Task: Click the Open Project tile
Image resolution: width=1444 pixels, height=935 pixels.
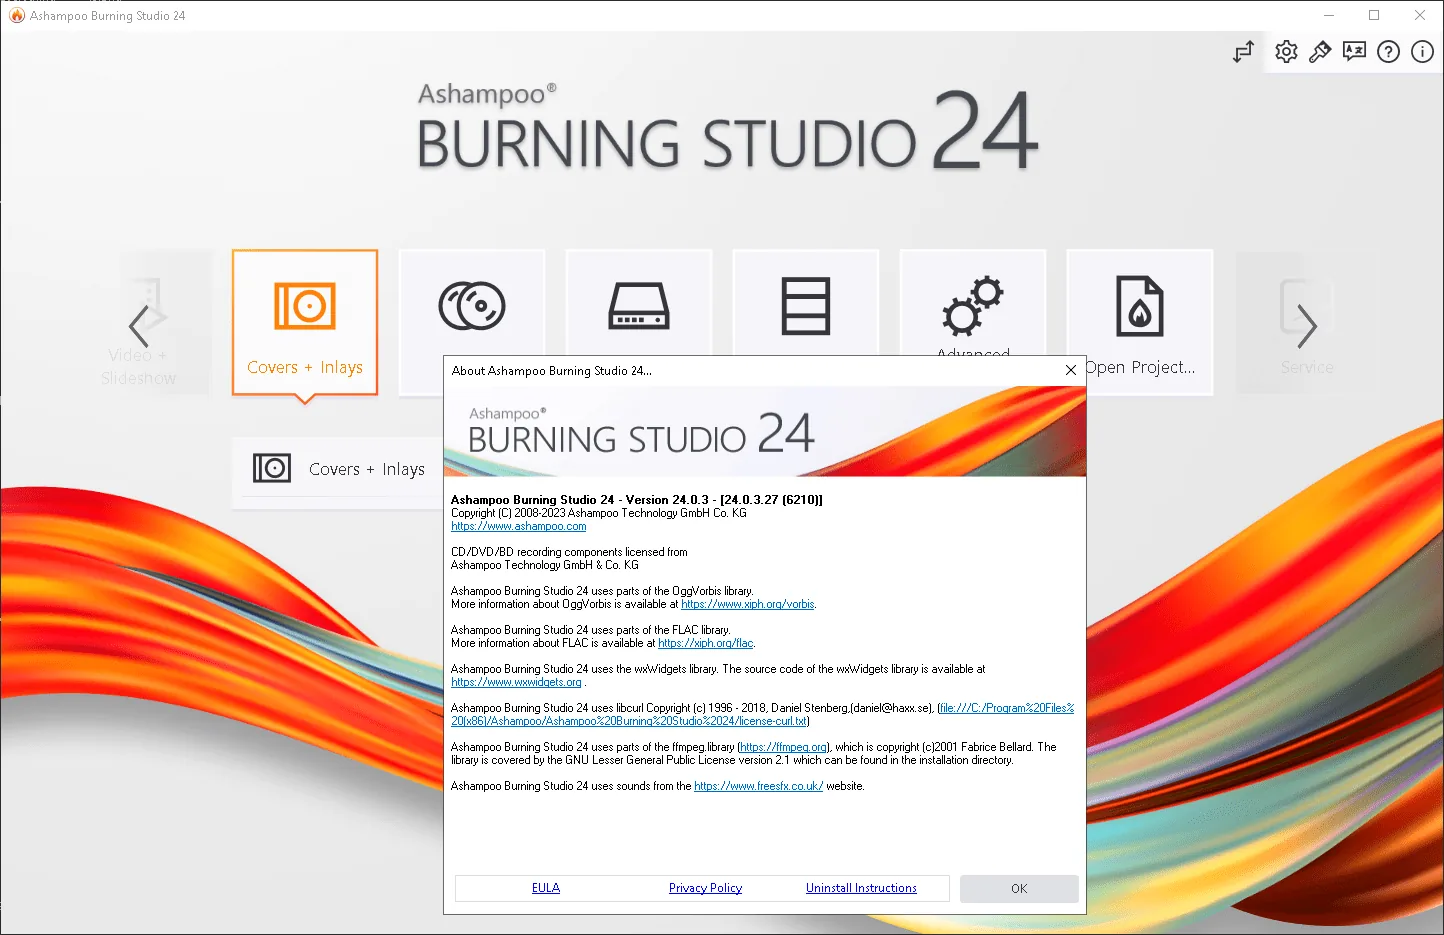Action: click(1140, 322)
